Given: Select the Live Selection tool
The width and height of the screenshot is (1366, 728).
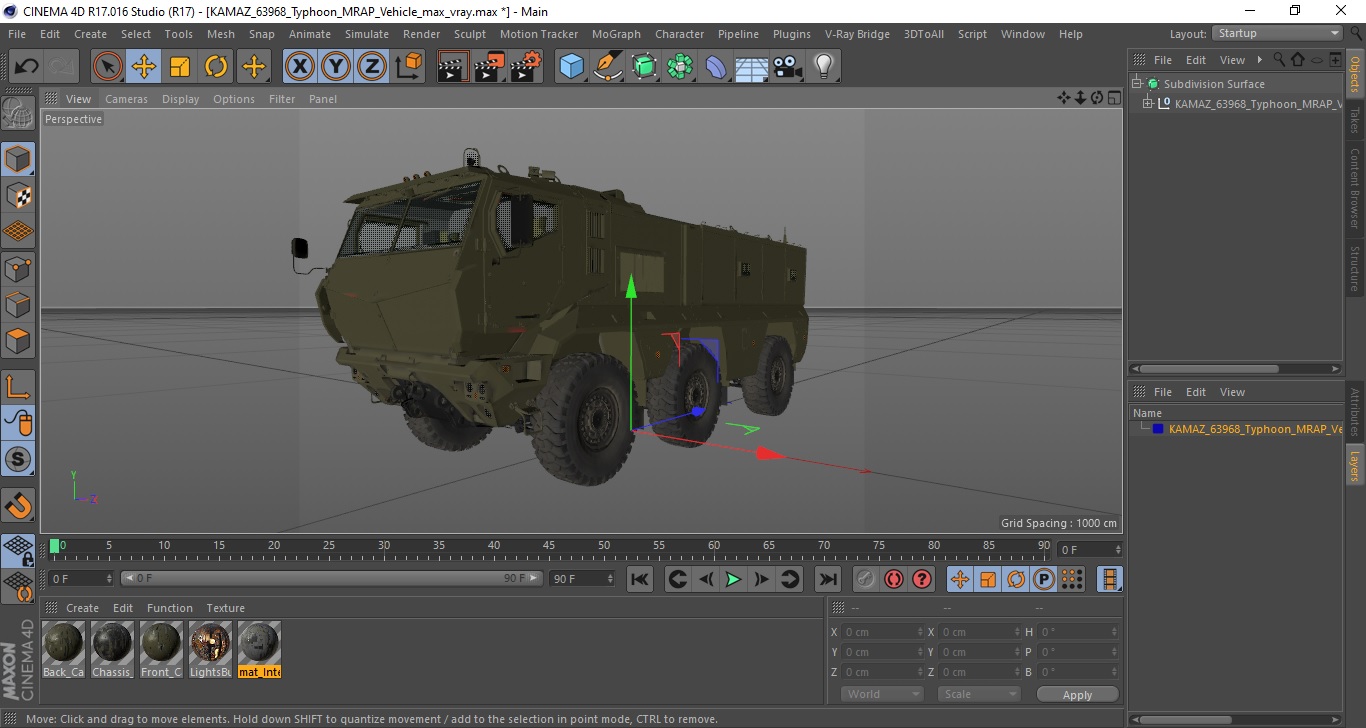Looking at the screenshot, I should point(108,67).
